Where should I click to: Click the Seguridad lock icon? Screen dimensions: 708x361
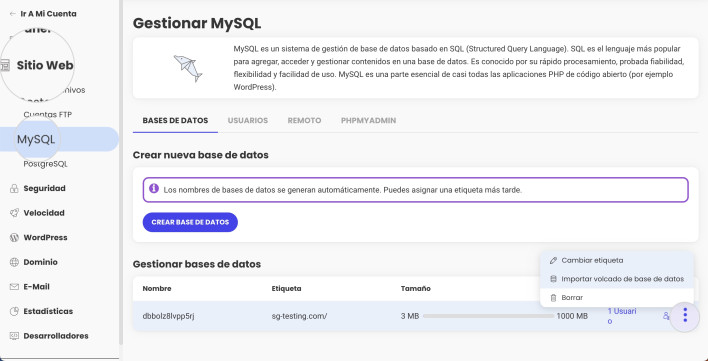point(14,189)
